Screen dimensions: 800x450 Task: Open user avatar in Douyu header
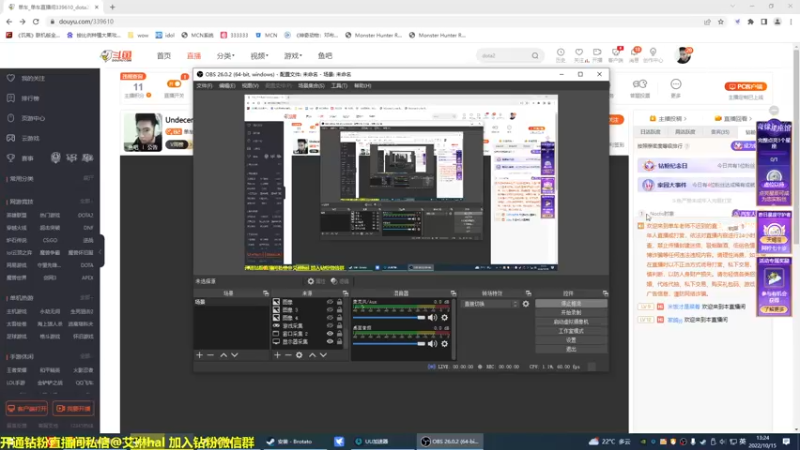pos(683,55)
